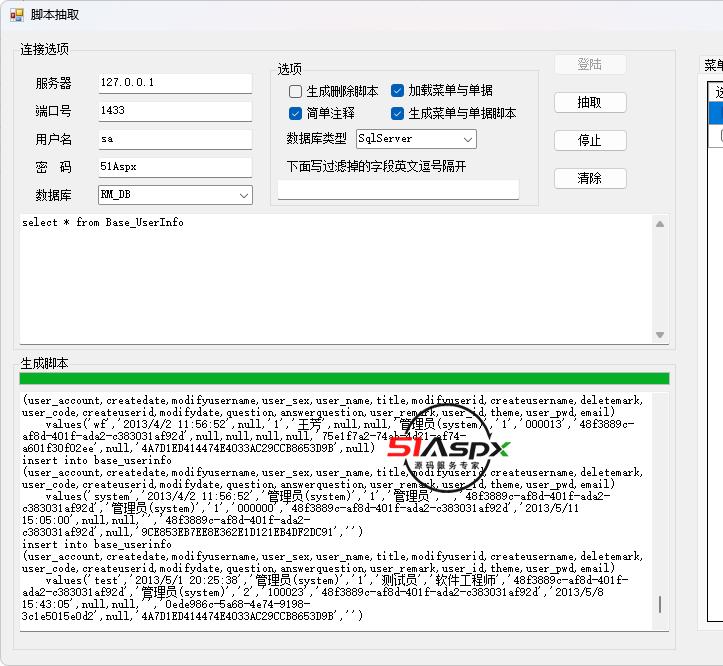The width and height of the screenshot is (723, 666).
Task: Click the generated script scrollbar thumb
Action: click(x=660, y=604)
